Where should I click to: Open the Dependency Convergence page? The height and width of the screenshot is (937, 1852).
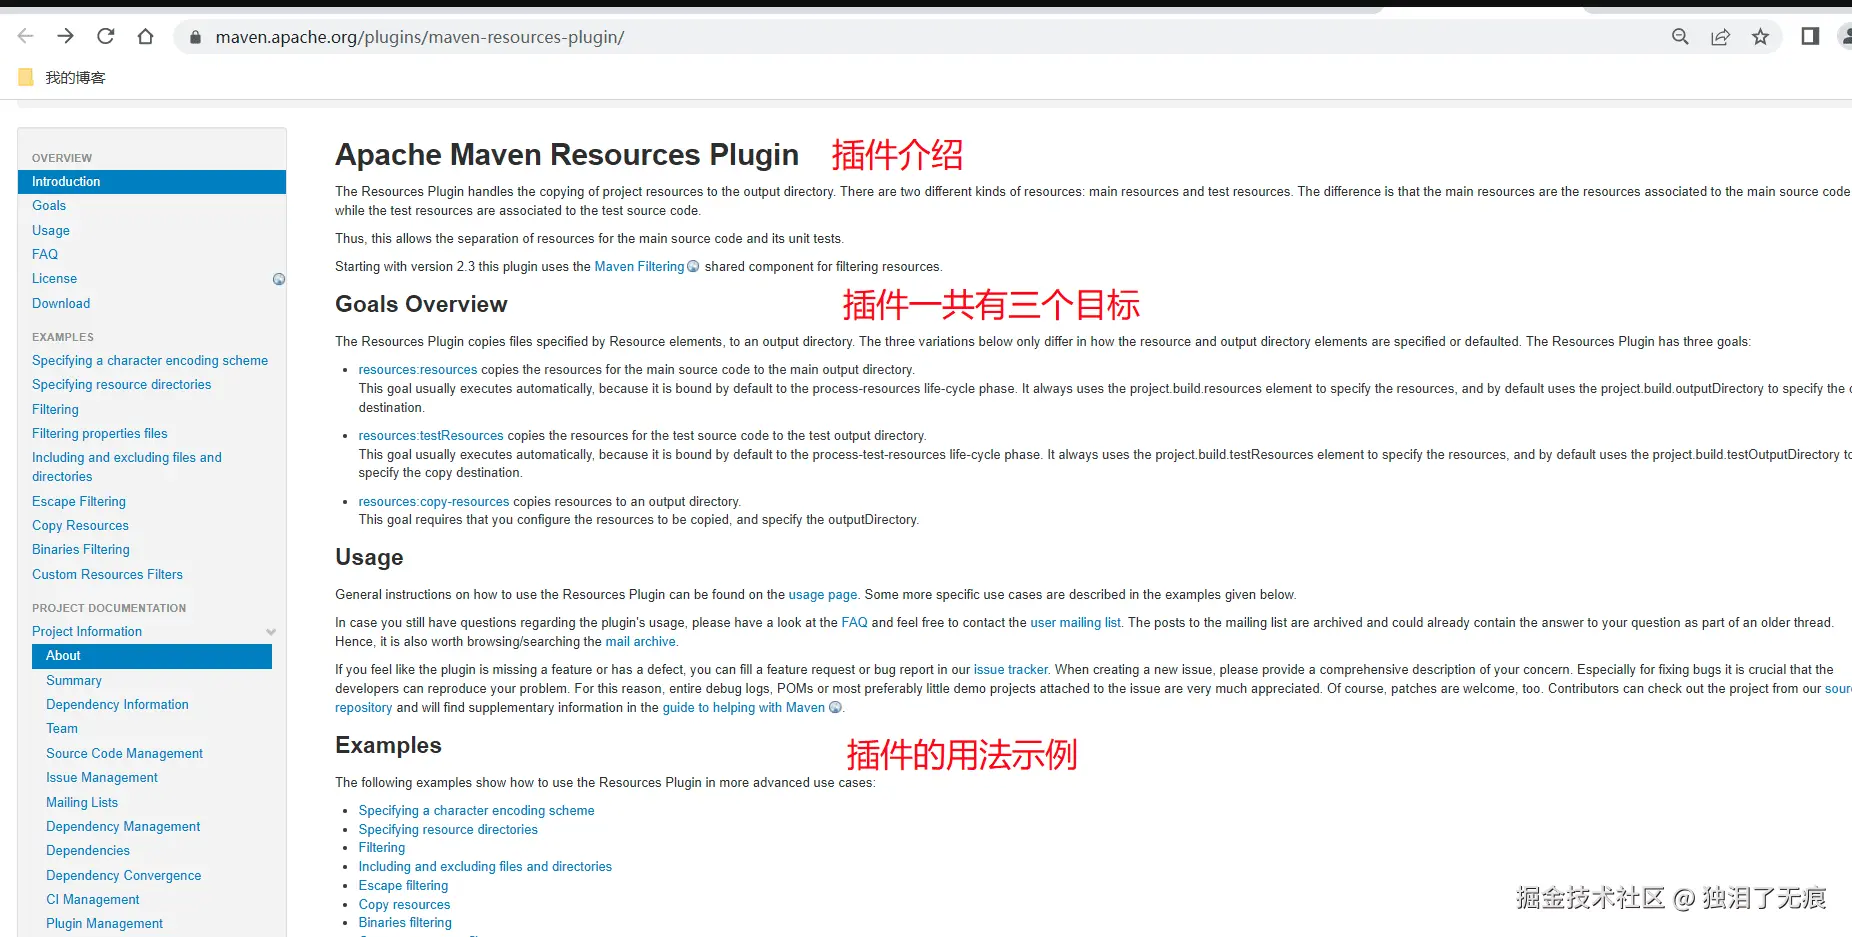(x=124, y=876)
